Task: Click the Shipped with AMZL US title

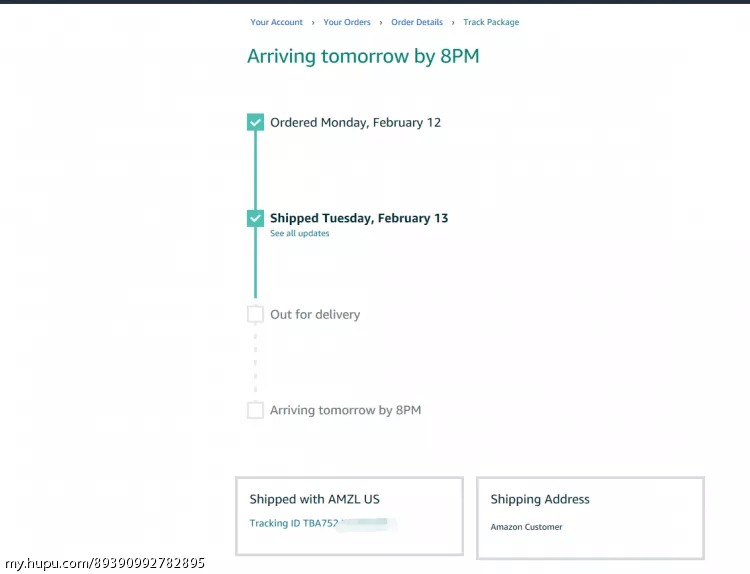Action: (x=314, y=499)
